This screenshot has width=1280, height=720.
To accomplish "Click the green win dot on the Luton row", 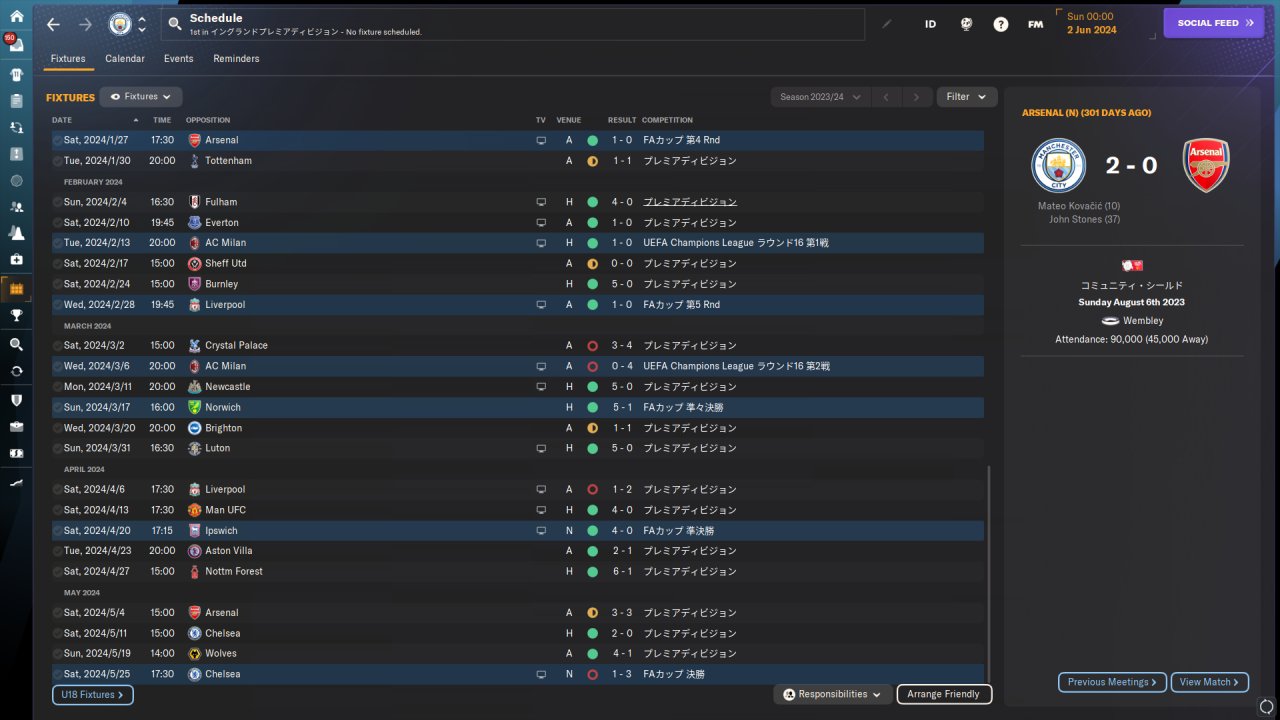I will click(592, 449).
